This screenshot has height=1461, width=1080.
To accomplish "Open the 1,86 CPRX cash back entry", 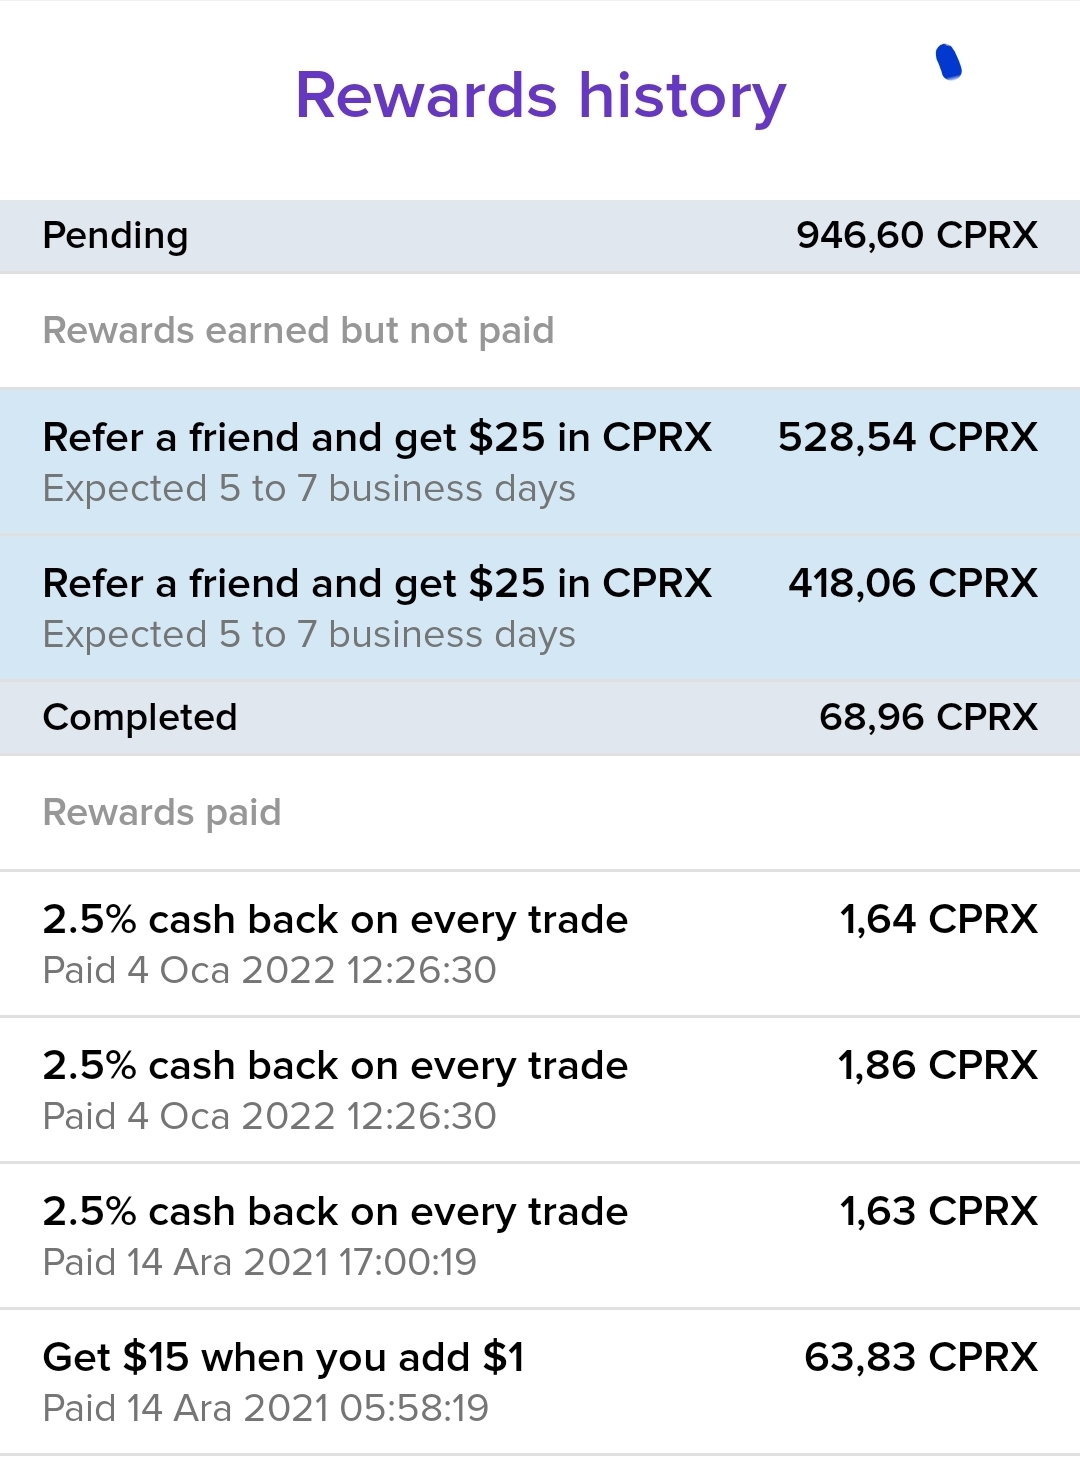I will (x=540, y=1090).
